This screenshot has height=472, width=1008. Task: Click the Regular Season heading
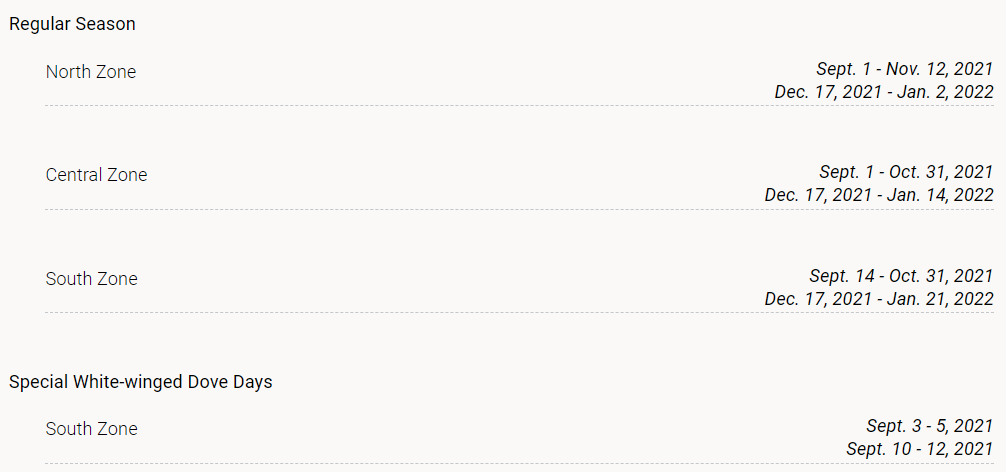click(x=72, y=24)
